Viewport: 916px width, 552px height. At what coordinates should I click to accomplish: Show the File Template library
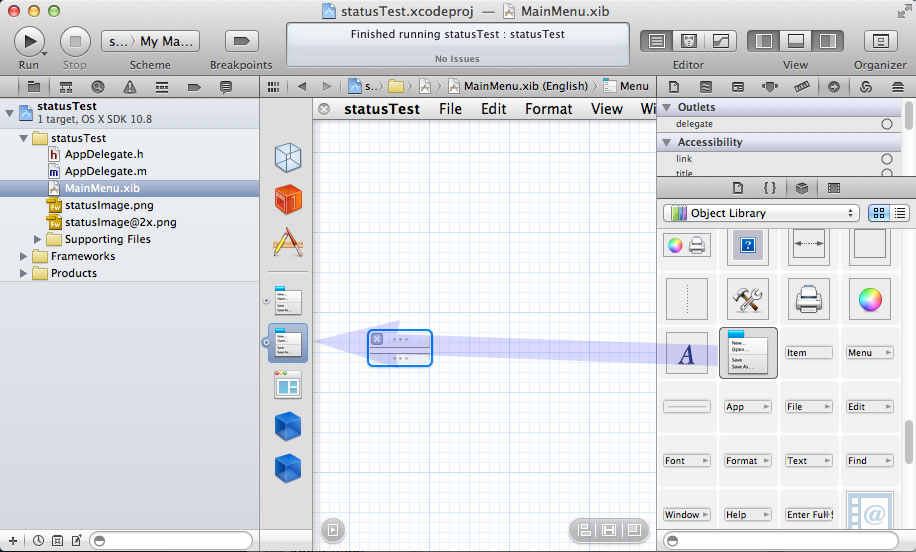tap(738, 188)
